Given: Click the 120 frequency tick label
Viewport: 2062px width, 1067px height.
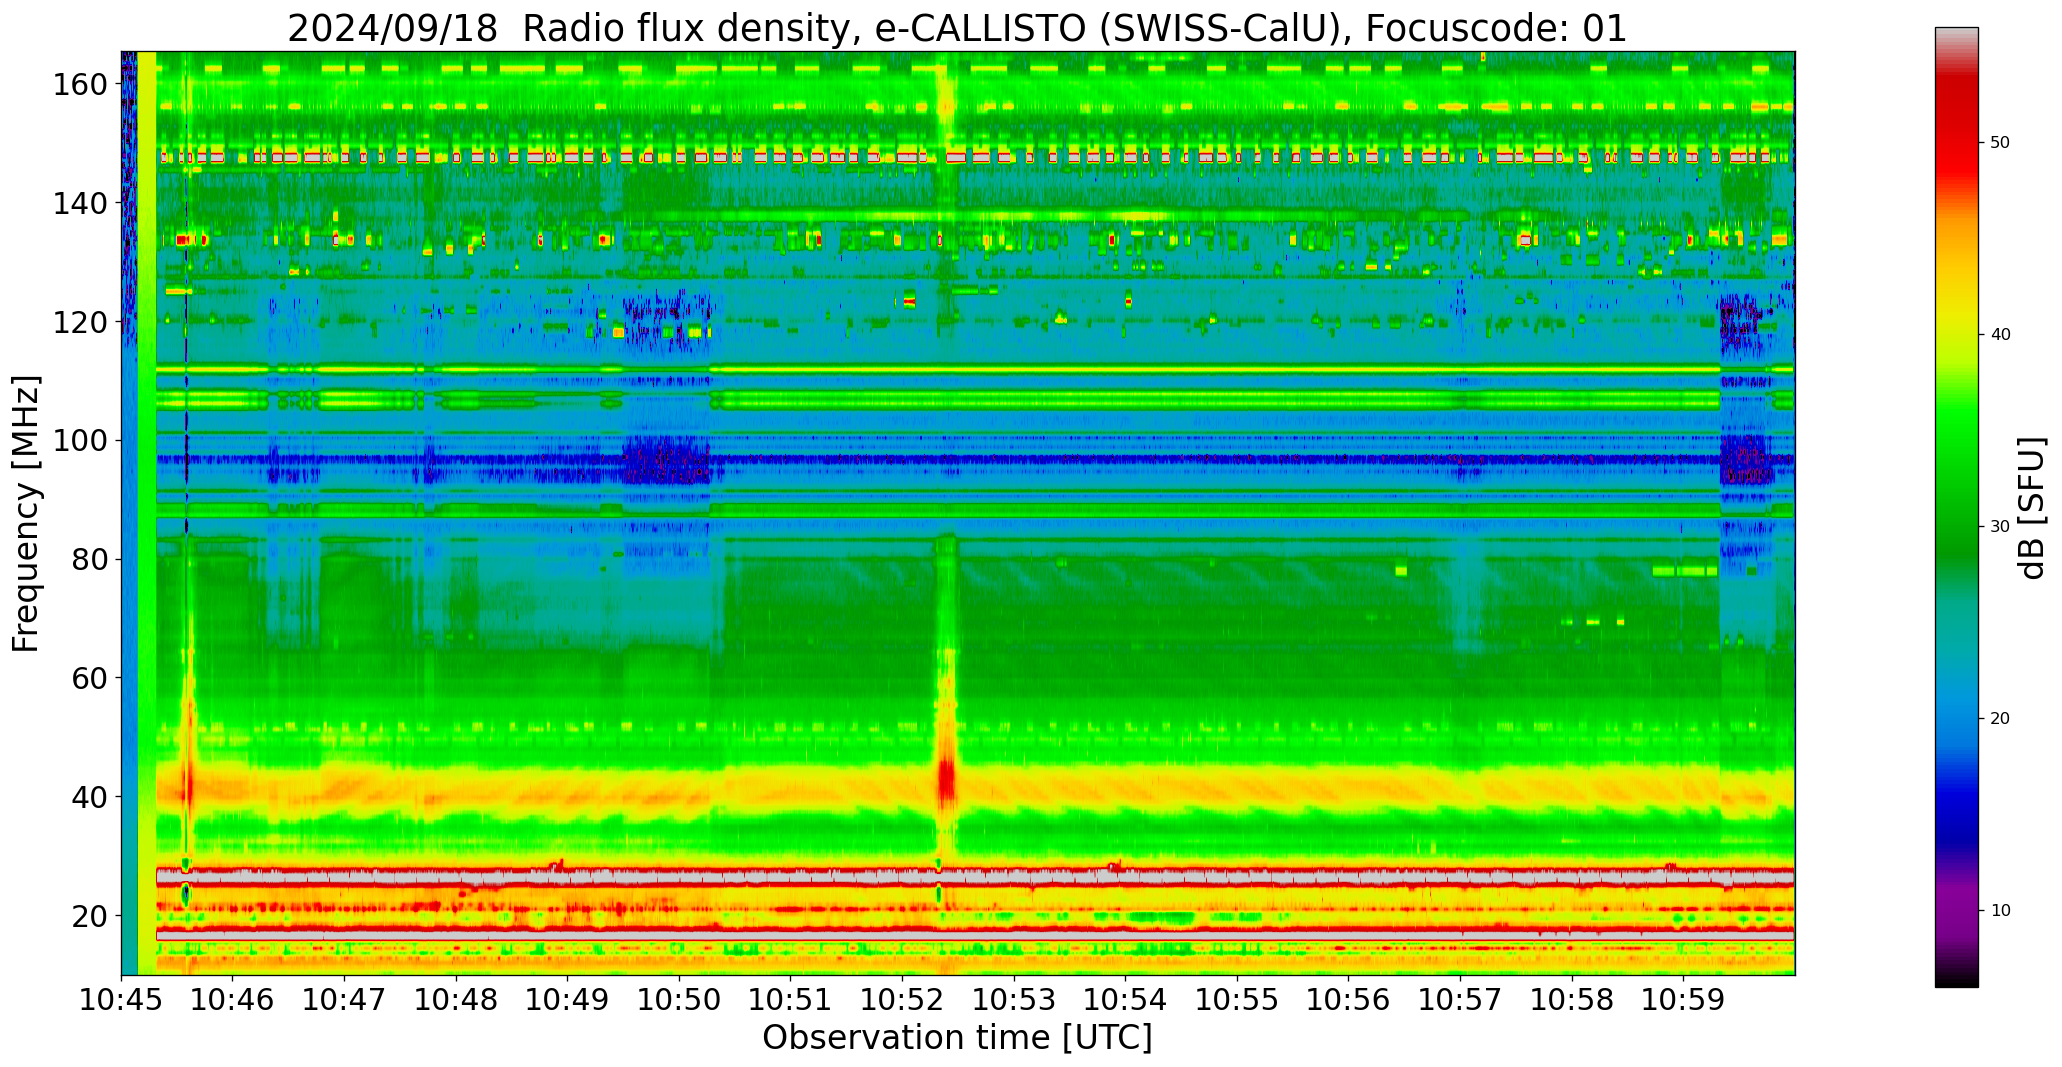Looking at the screenshot, I should tap(80, 322).
